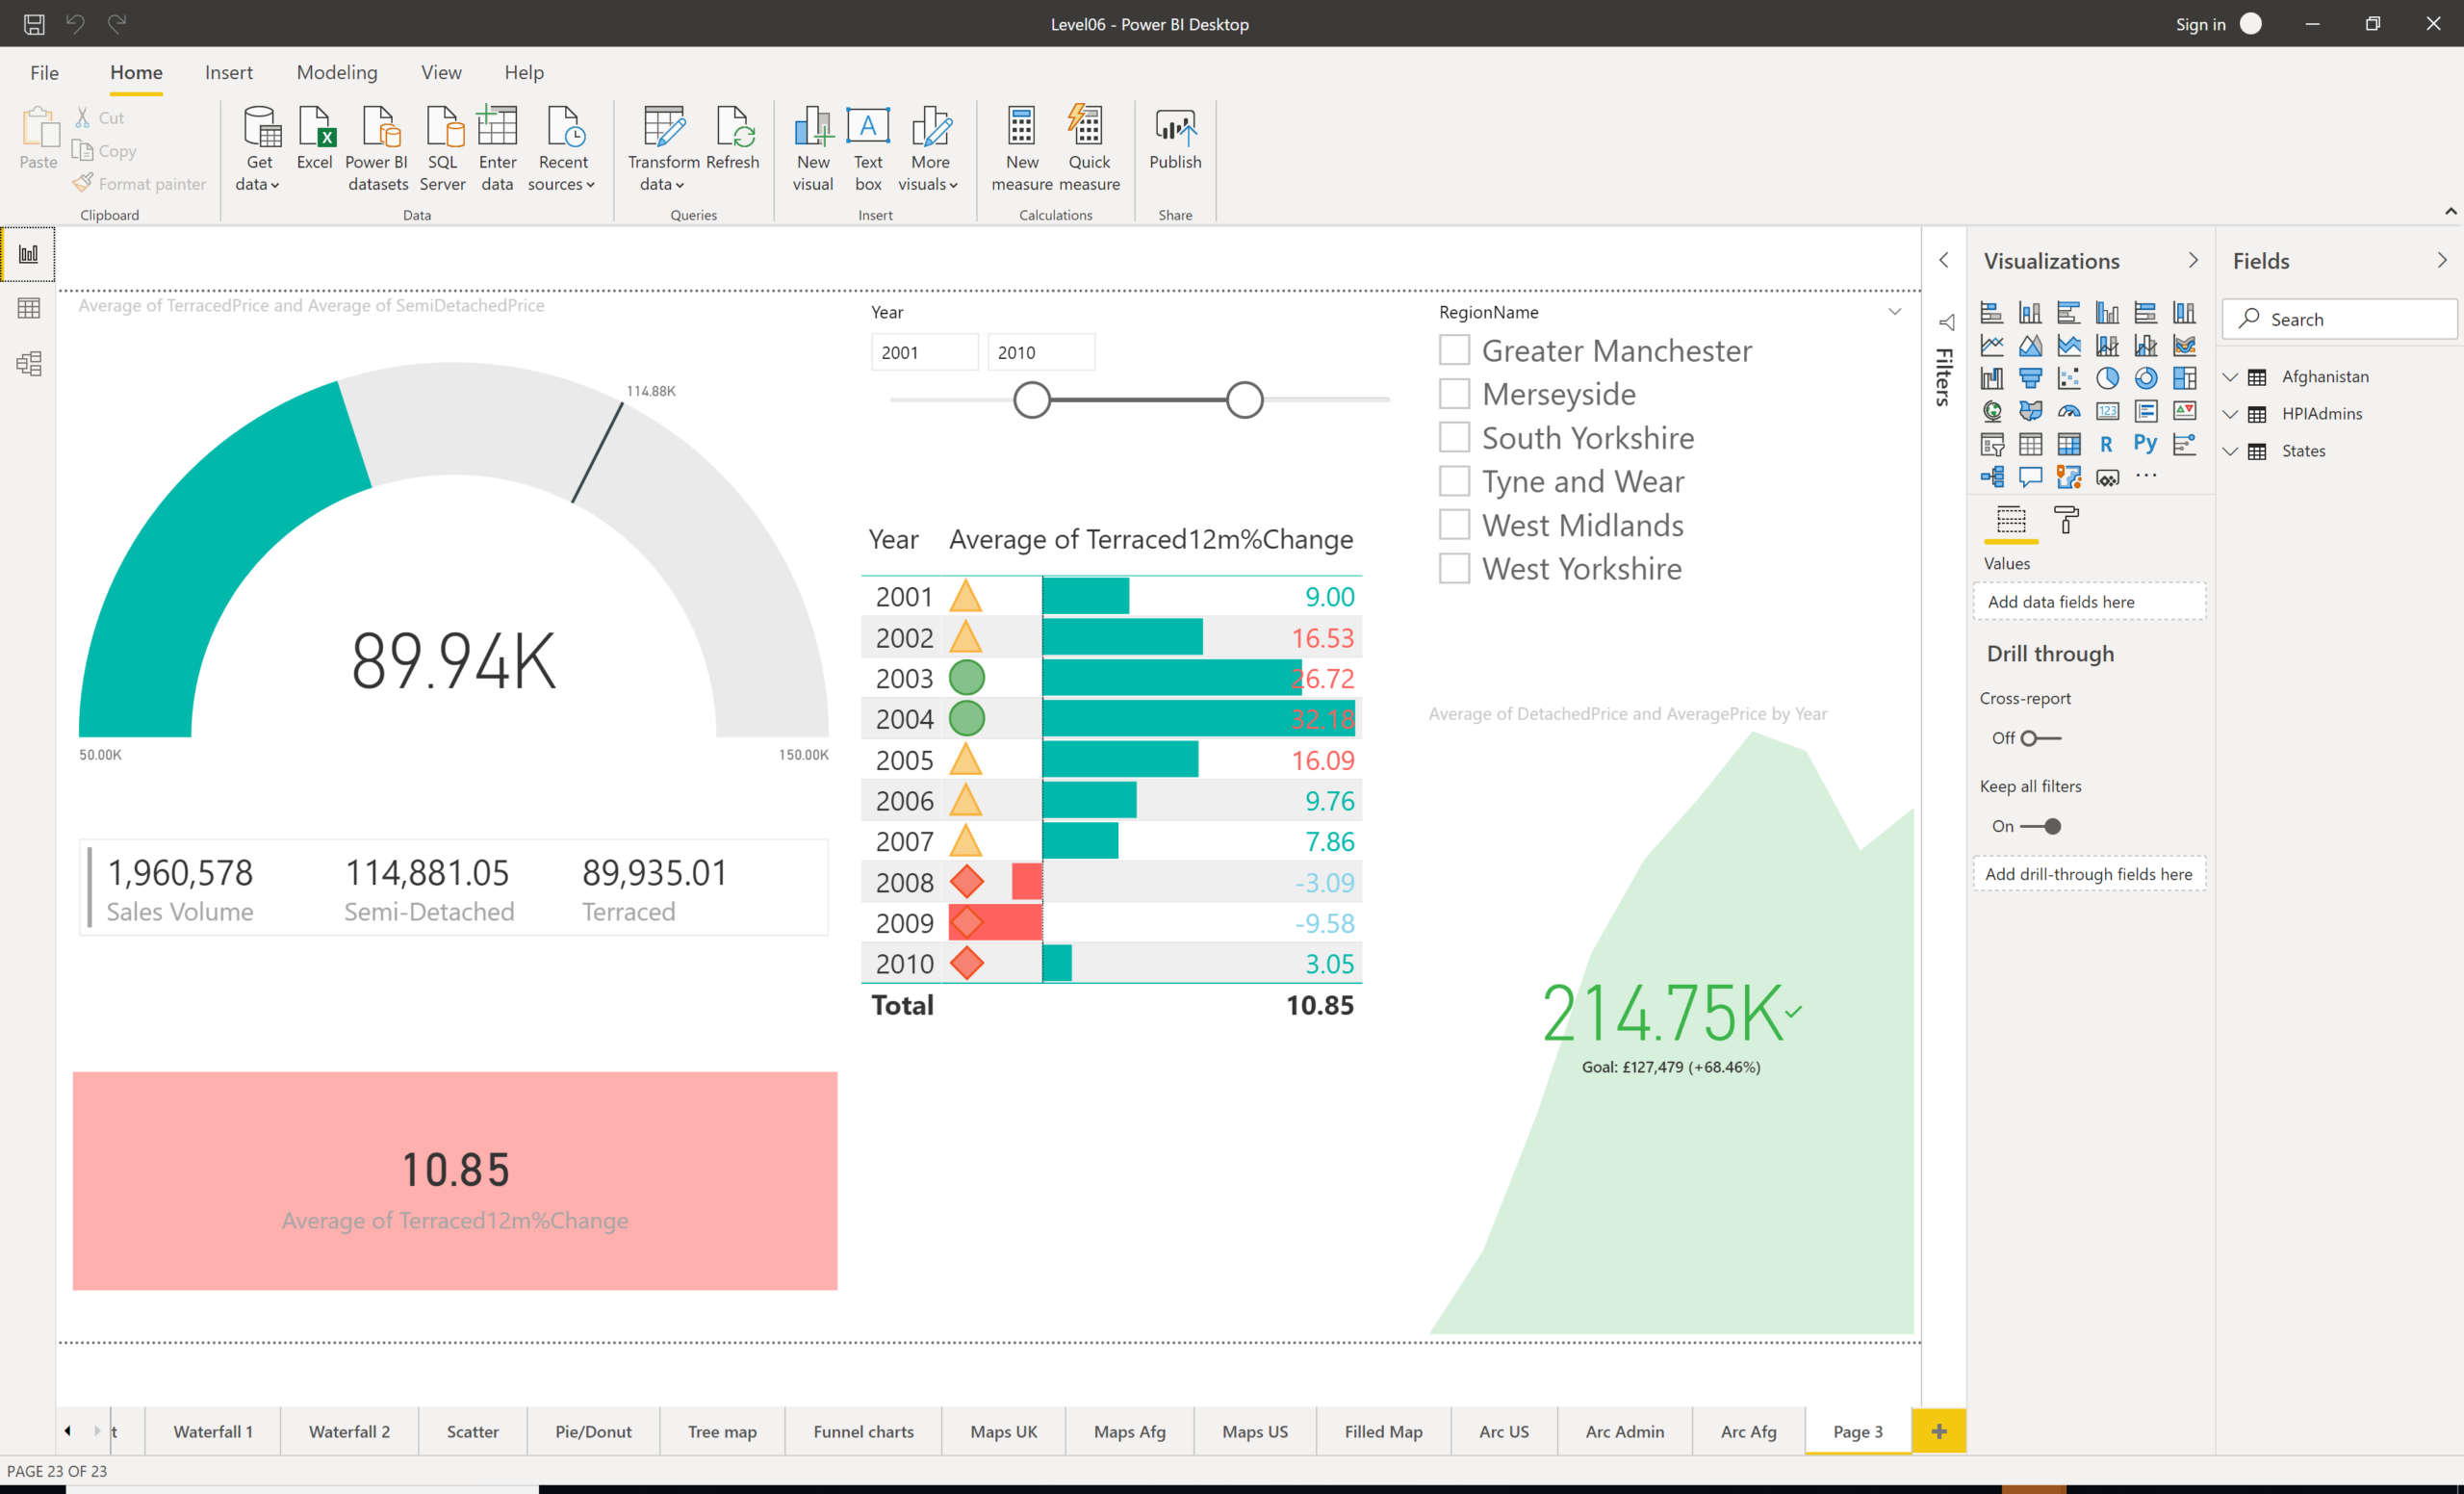
Task: Open the More visuals dropdown
Action: point(929,148)
